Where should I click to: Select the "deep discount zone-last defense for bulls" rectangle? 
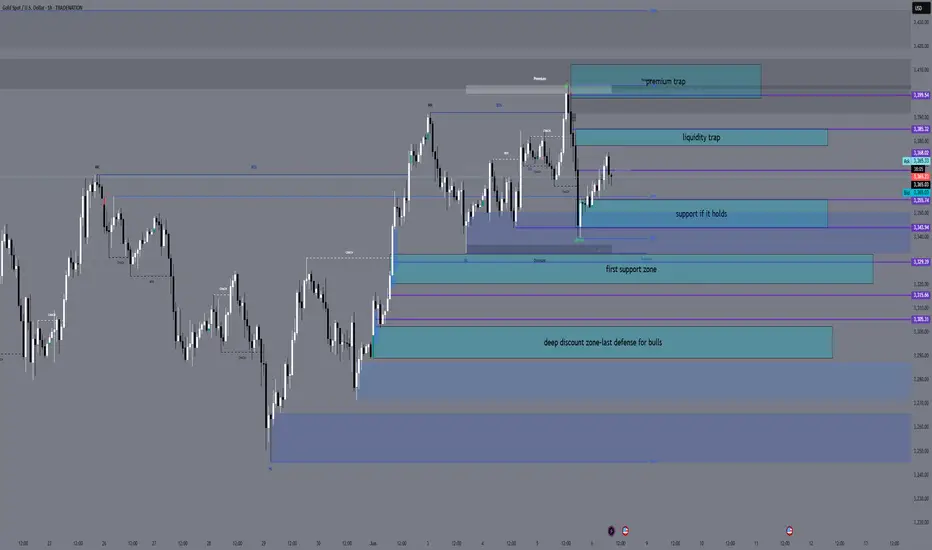tap(603, 342)
